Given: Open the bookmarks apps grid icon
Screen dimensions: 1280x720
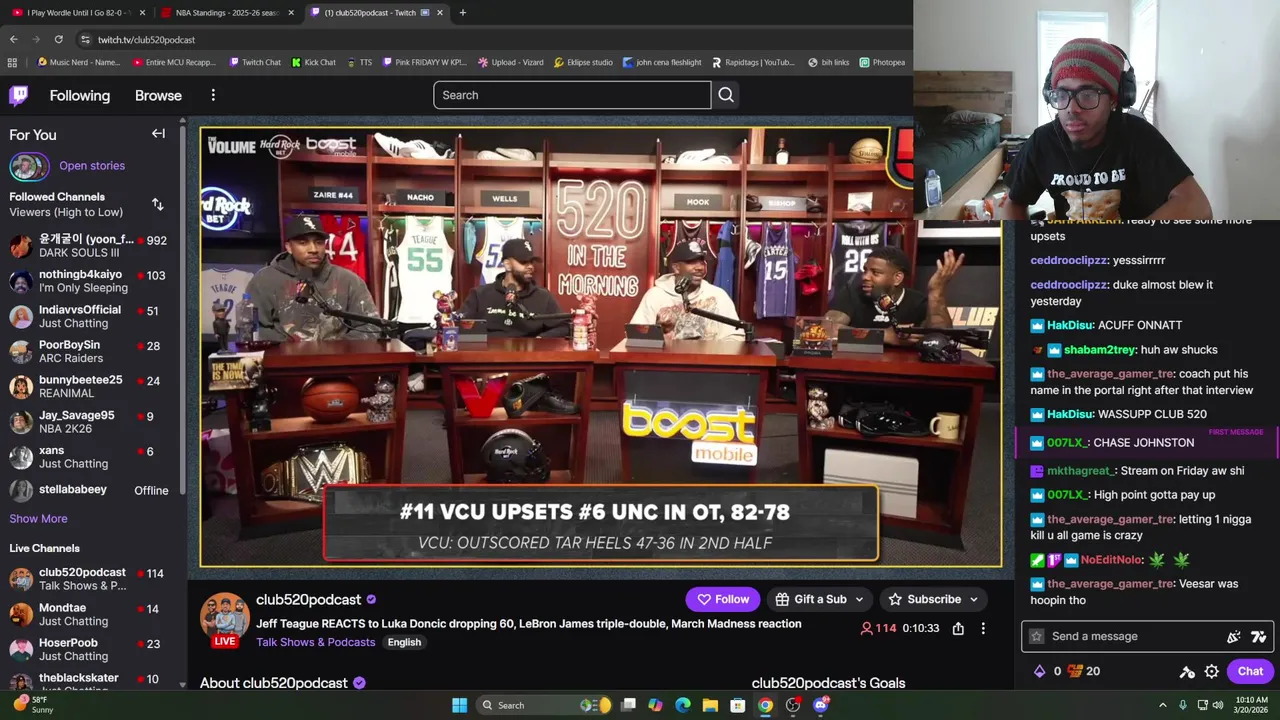Looking at the screenshot, I should click(12, 62).
